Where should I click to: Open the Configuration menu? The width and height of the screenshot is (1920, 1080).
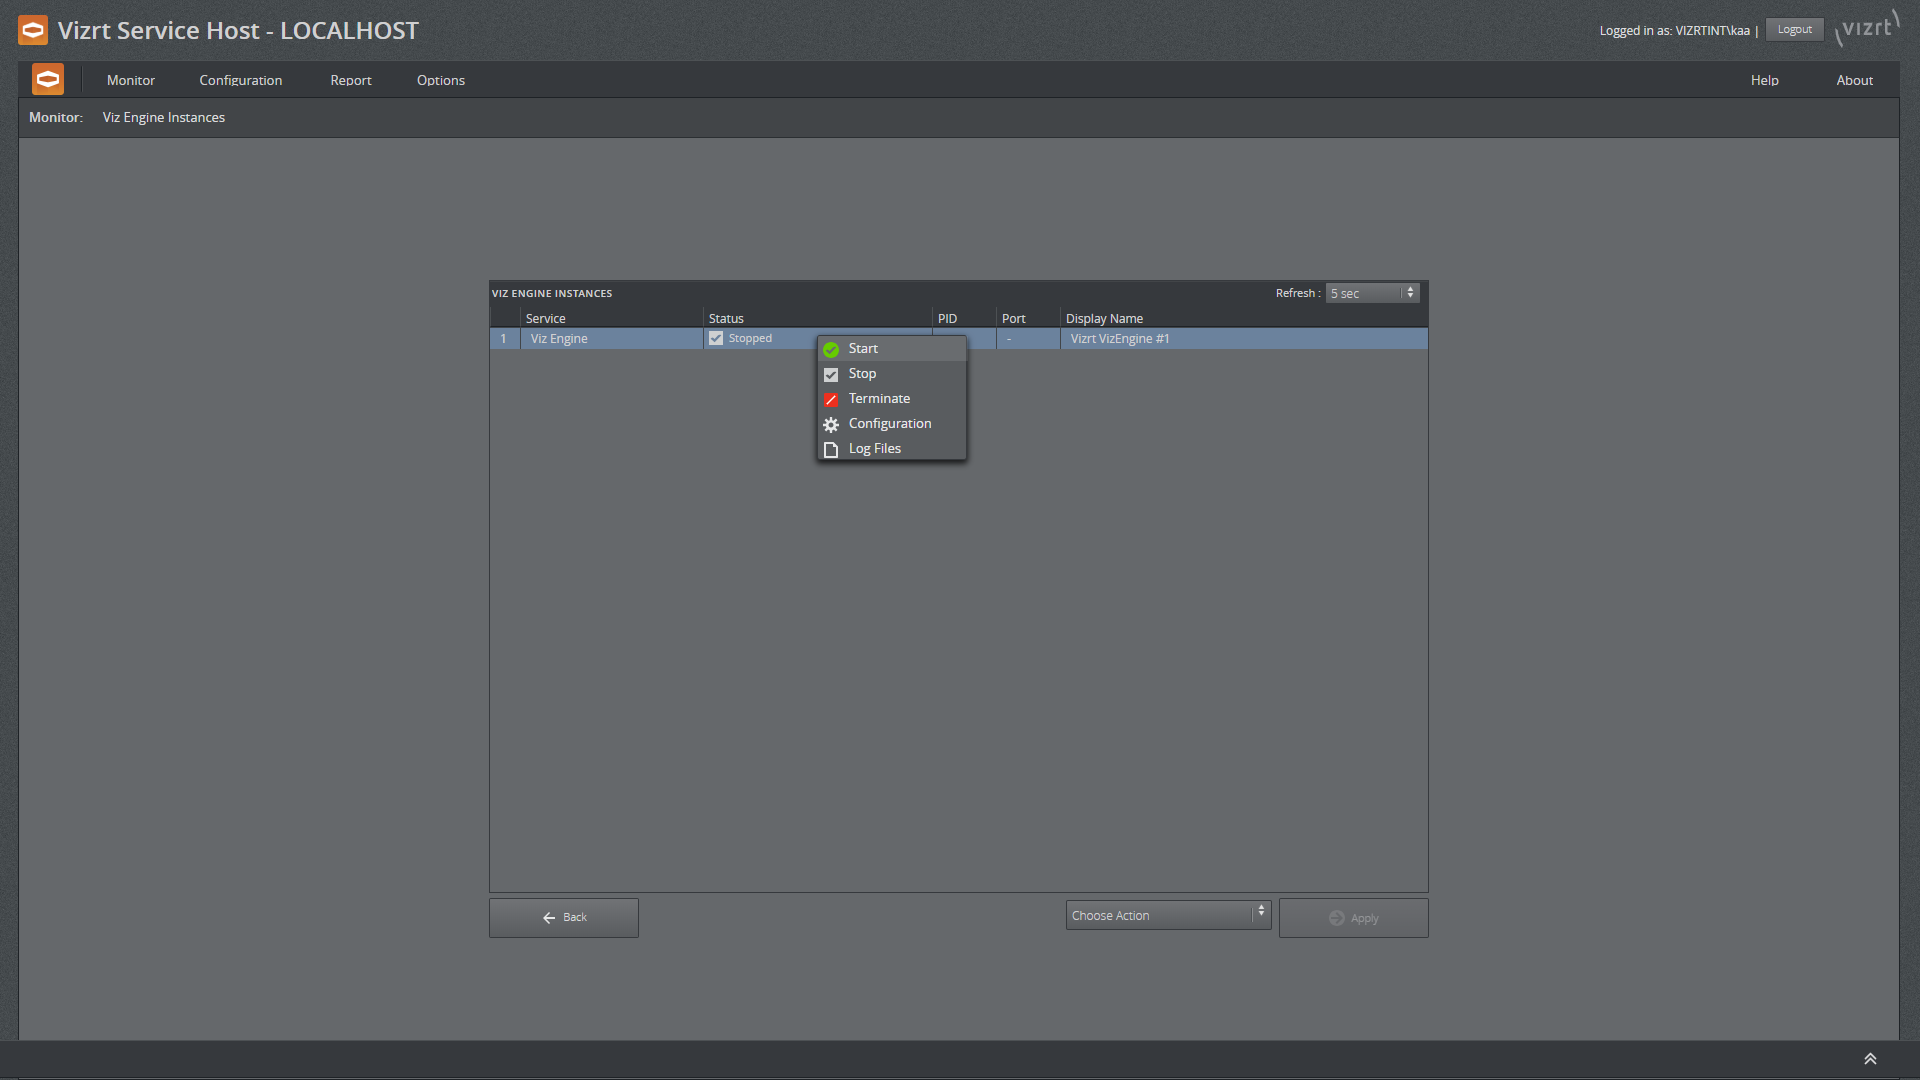click(x=890, y=423)
